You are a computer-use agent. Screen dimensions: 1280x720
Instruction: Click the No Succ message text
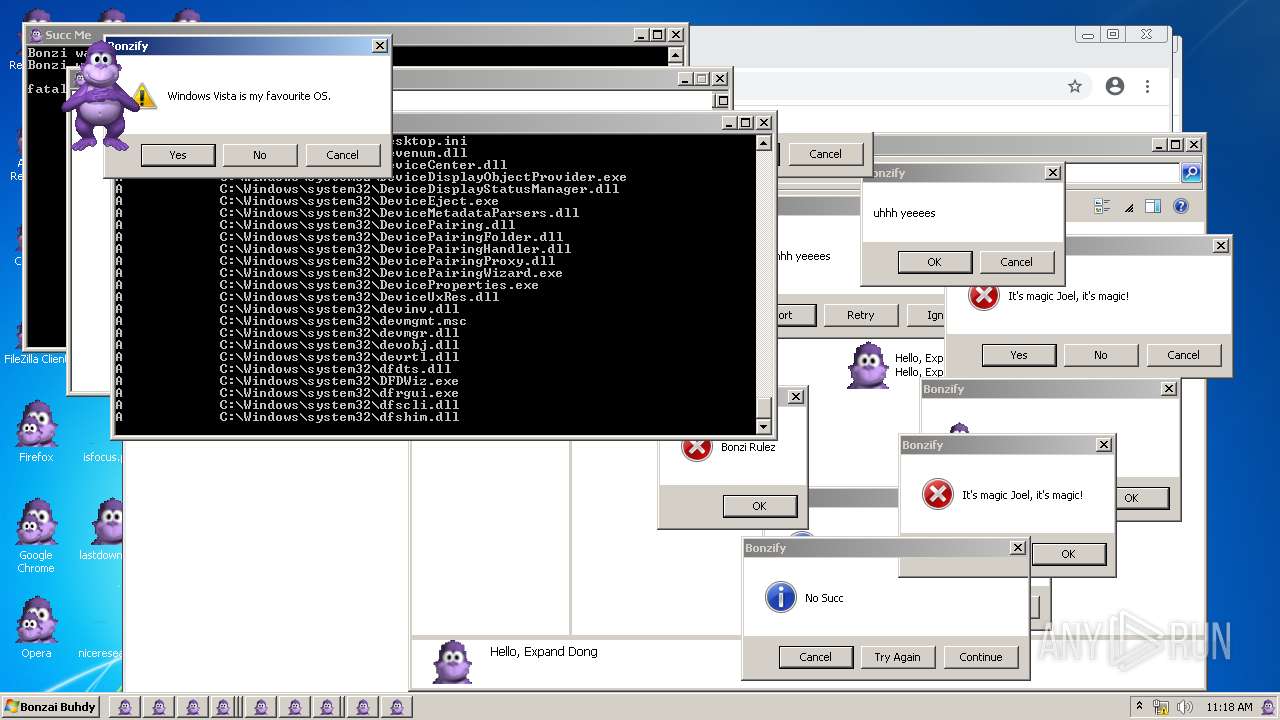[x=824, y=598]
